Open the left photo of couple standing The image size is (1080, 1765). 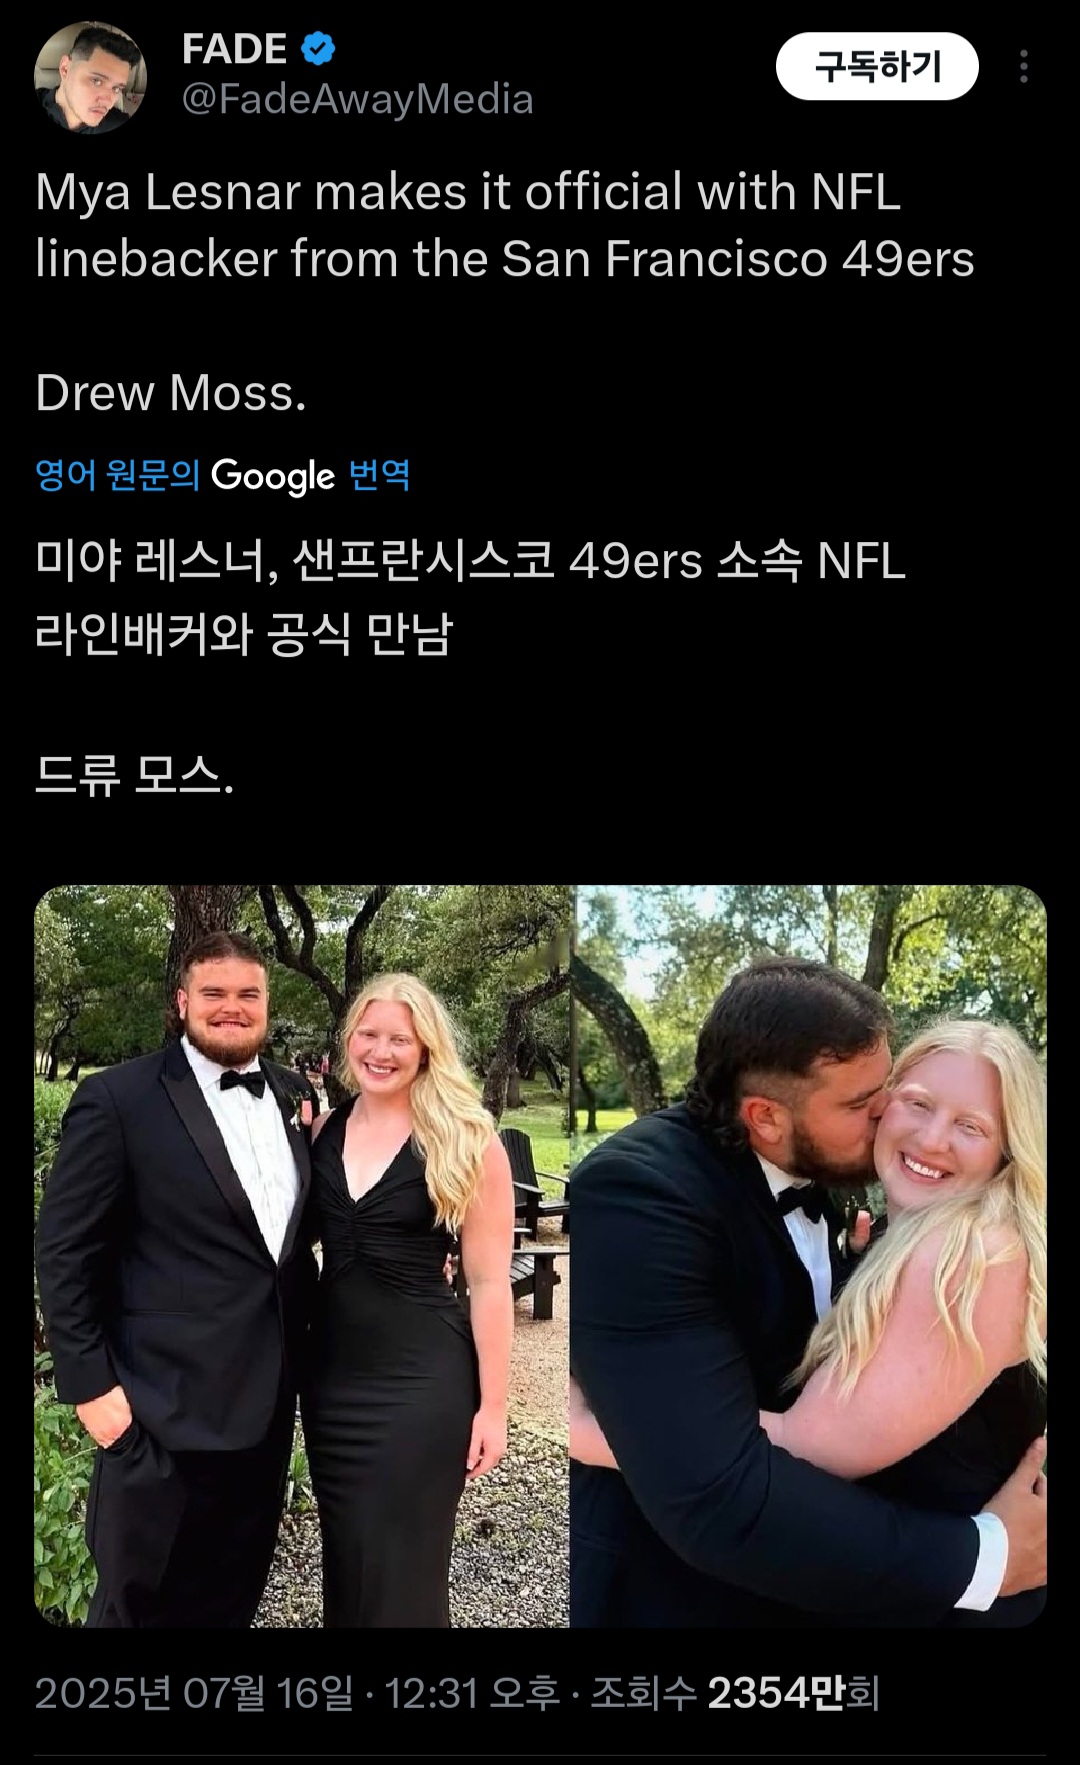tap(302, 1256)
